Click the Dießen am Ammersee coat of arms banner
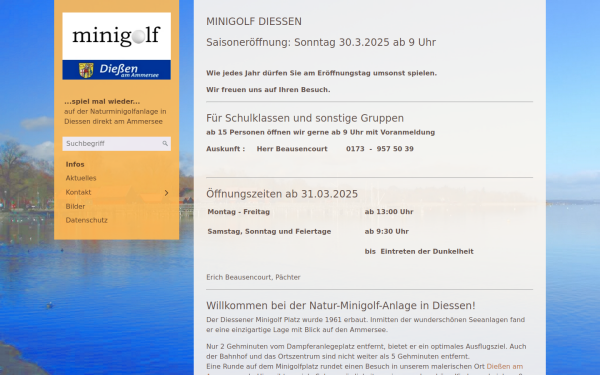 117,70
